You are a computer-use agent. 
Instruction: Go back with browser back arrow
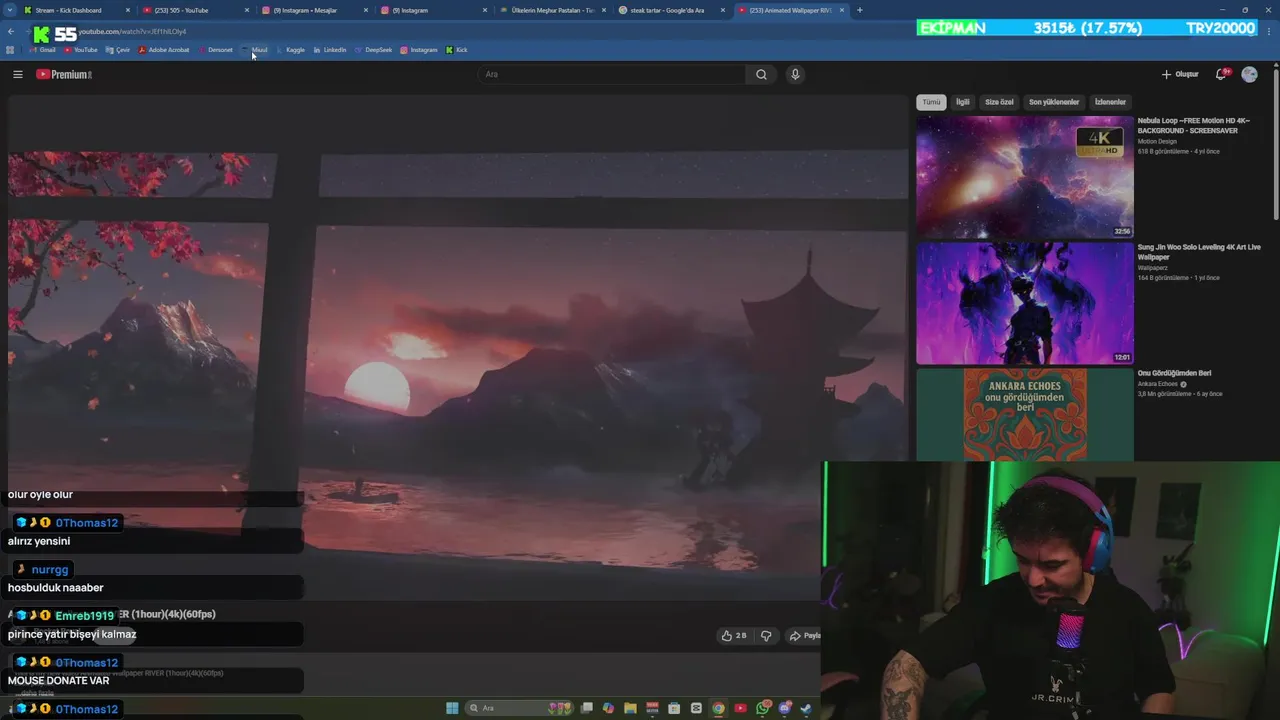click(10, 31)
